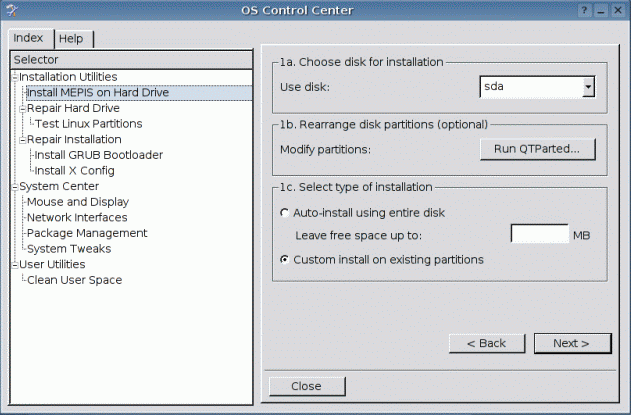Viewport: 631px width, 415px height.
Task: Collapse the Installation Utilities tree node
Action: point(15,77)
